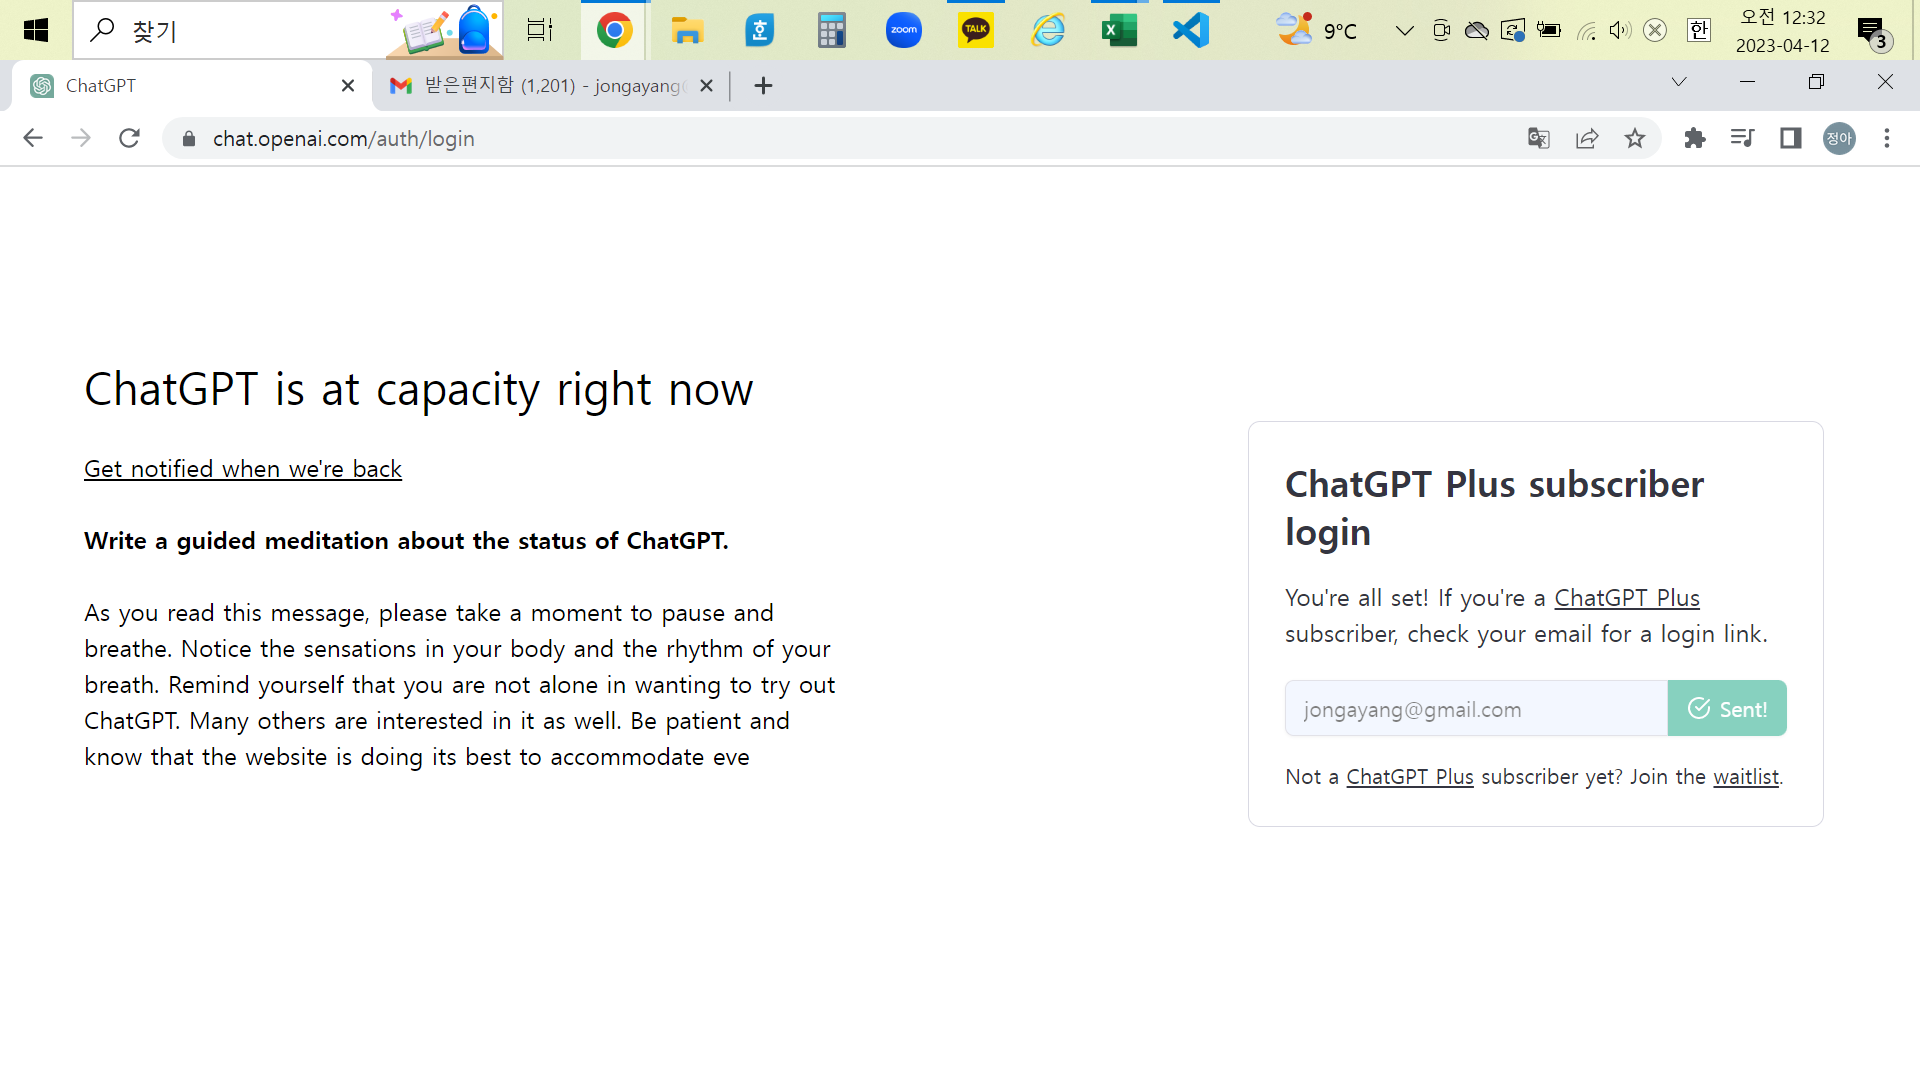The height and width of the screenshot is (1080, 1920).
Task: Open a new browser tab
Action: [763, 86]
